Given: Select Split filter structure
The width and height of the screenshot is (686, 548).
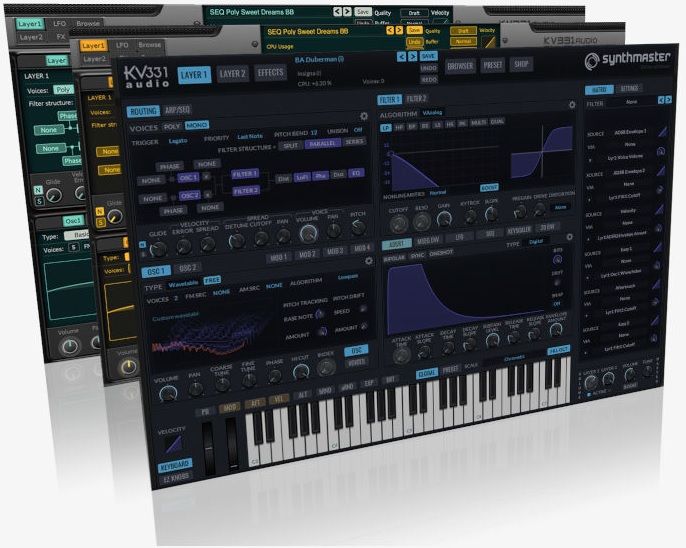Looking at the screenshot, I should (x=290, y=145).
